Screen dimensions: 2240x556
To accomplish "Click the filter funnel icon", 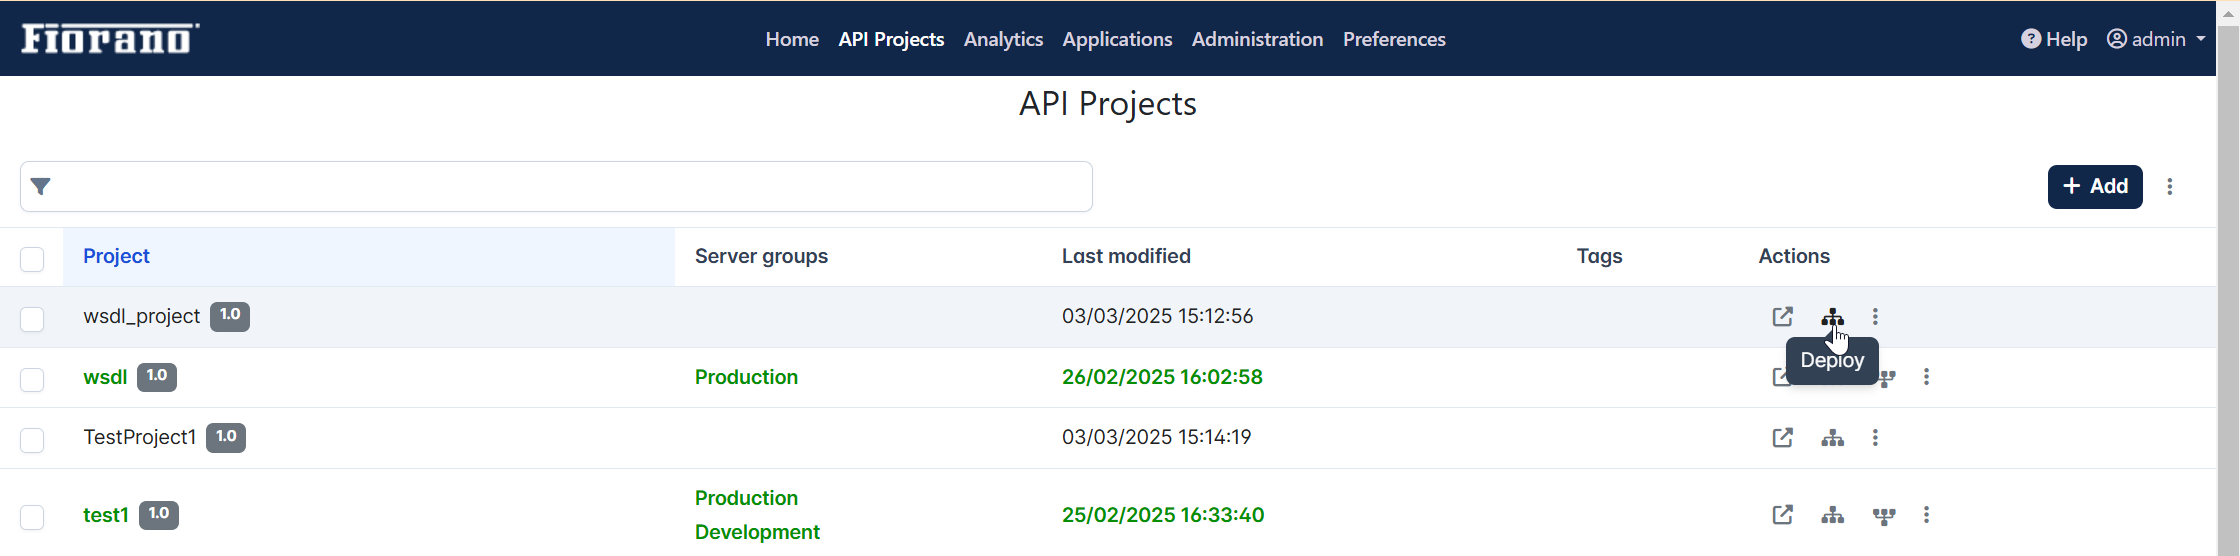I will [x=41, y=186].
